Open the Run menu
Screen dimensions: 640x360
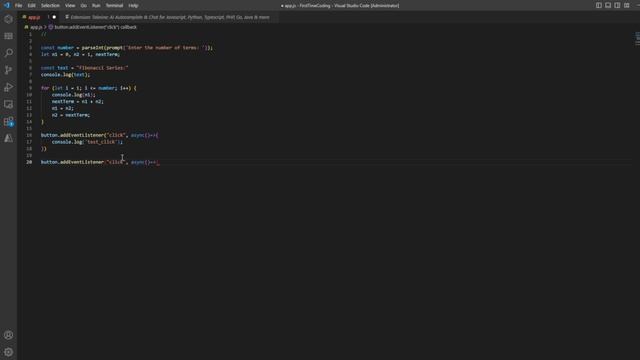96,6
